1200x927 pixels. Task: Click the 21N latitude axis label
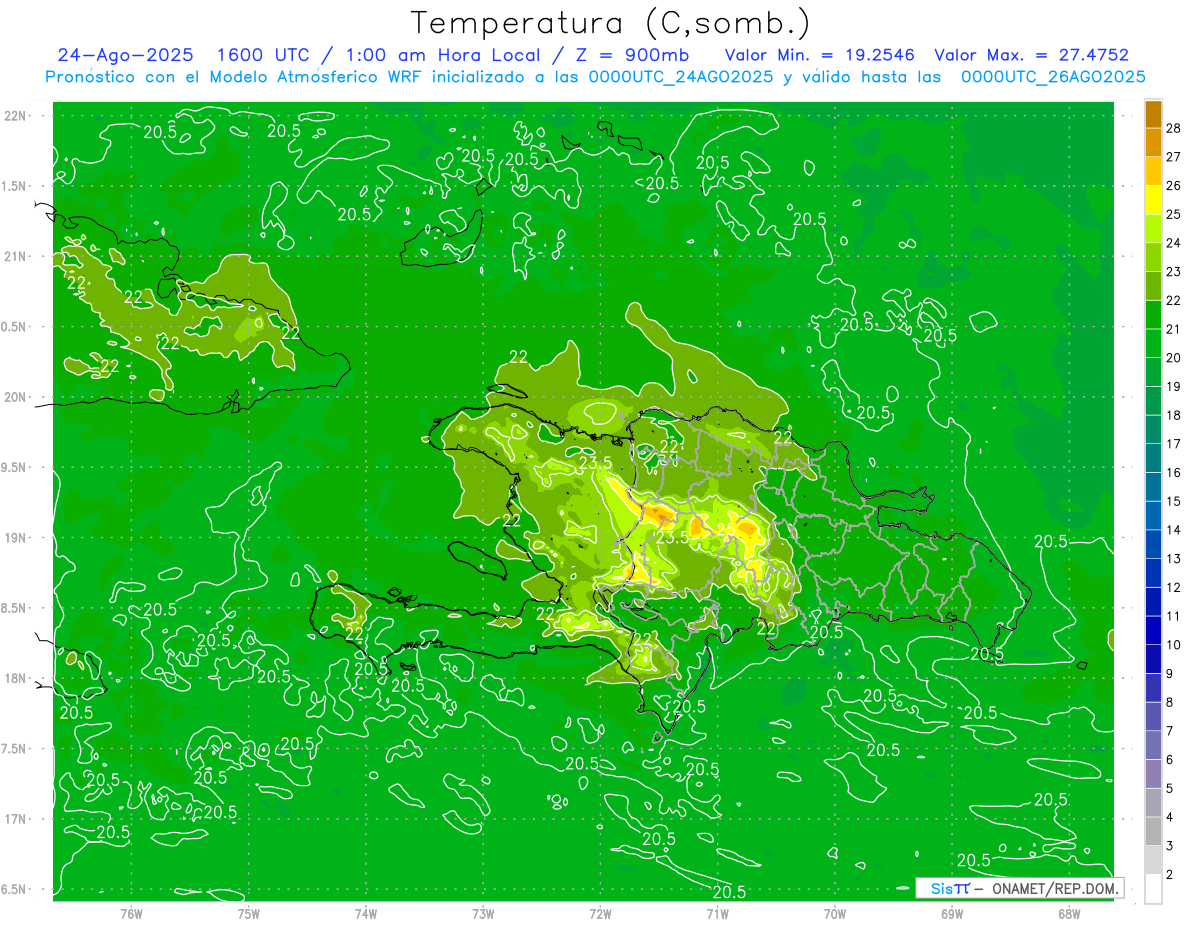(x=17, y=256)
